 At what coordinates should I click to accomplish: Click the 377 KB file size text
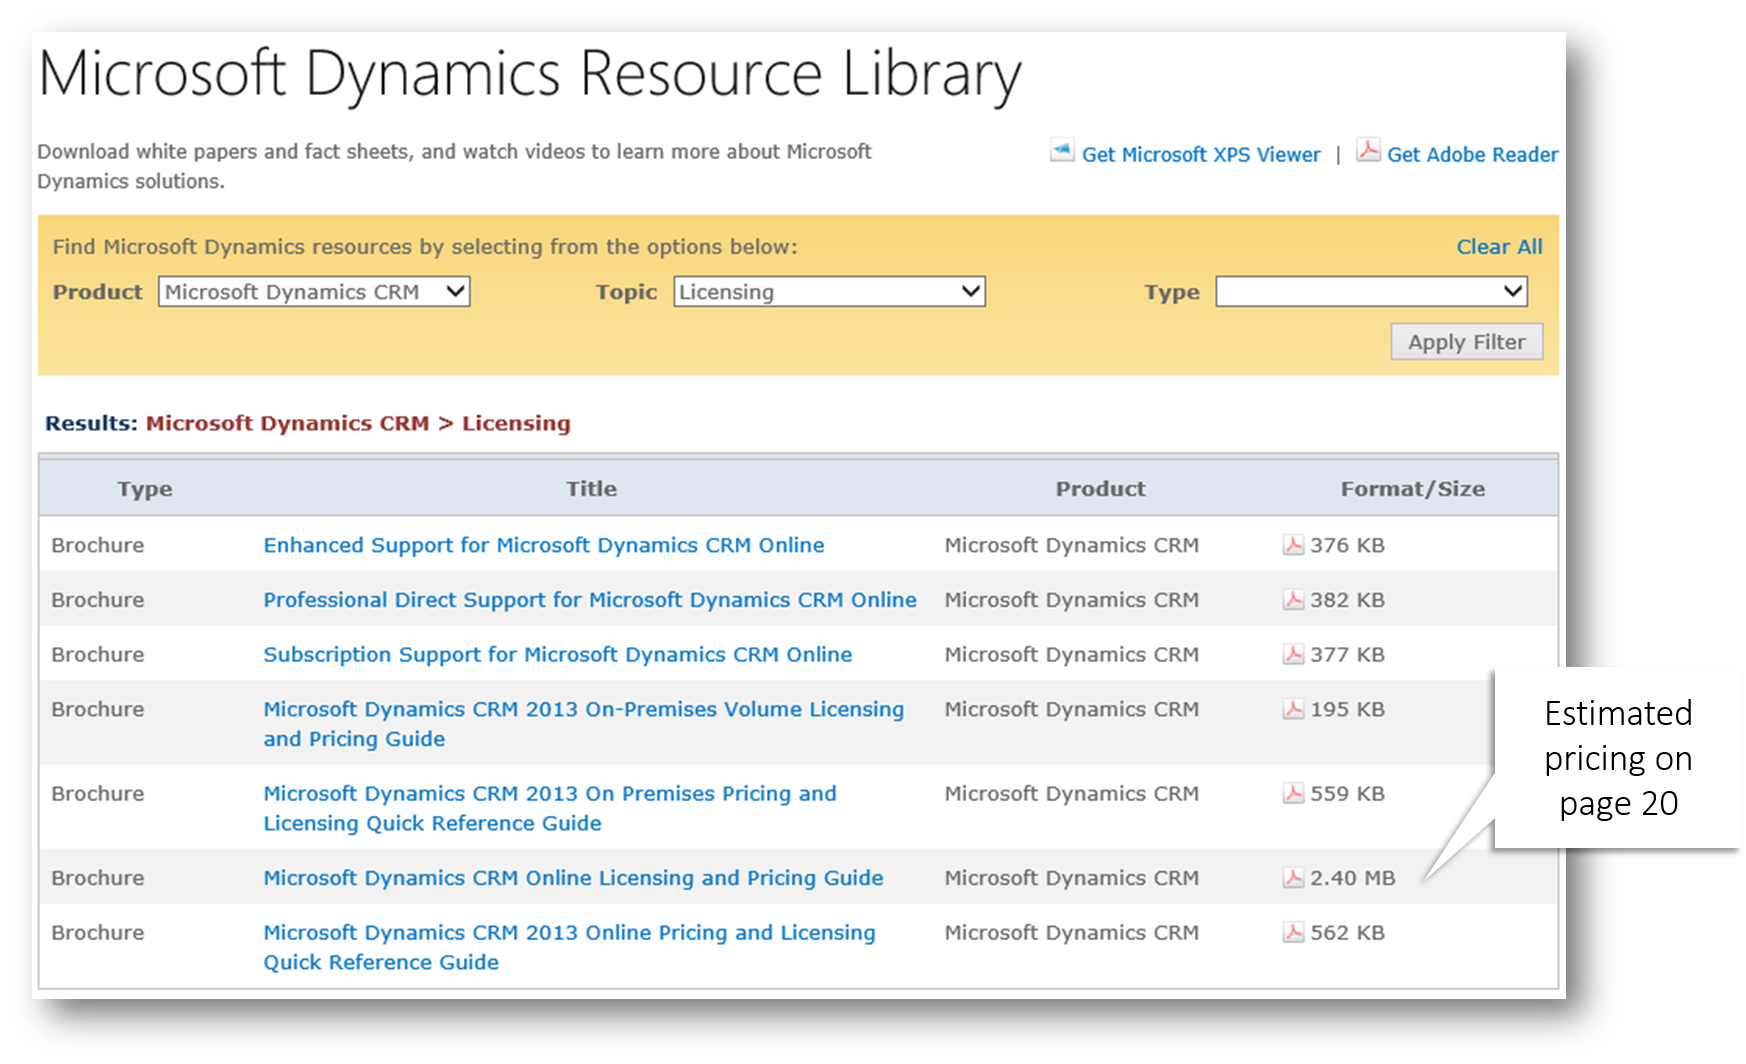[x=1347, y=654]
